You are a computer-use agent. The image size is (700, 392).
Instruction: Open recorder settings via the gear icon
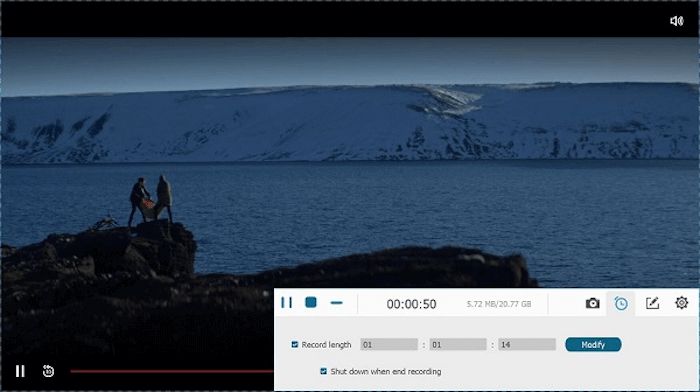[681, 303]
